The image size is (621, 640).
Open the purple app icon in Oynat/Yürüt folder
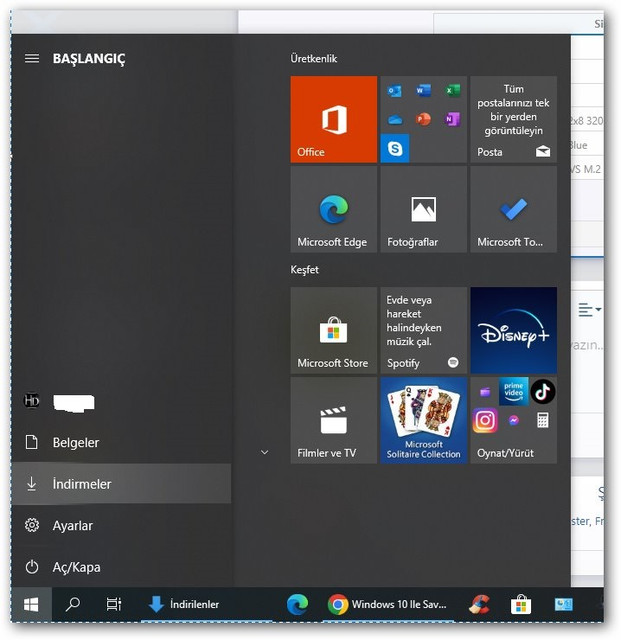485,392
